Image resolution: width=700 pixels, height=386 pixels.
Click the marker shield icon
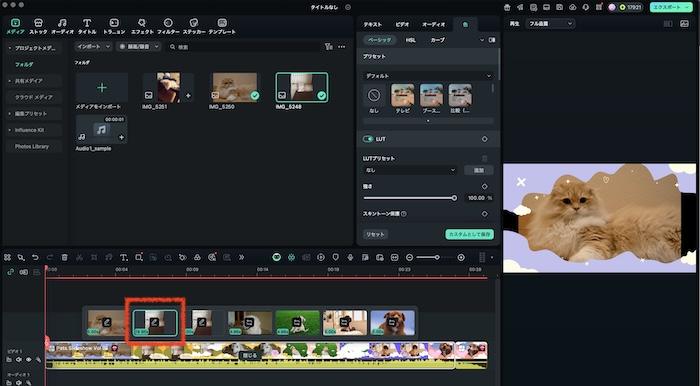[336, 257]
